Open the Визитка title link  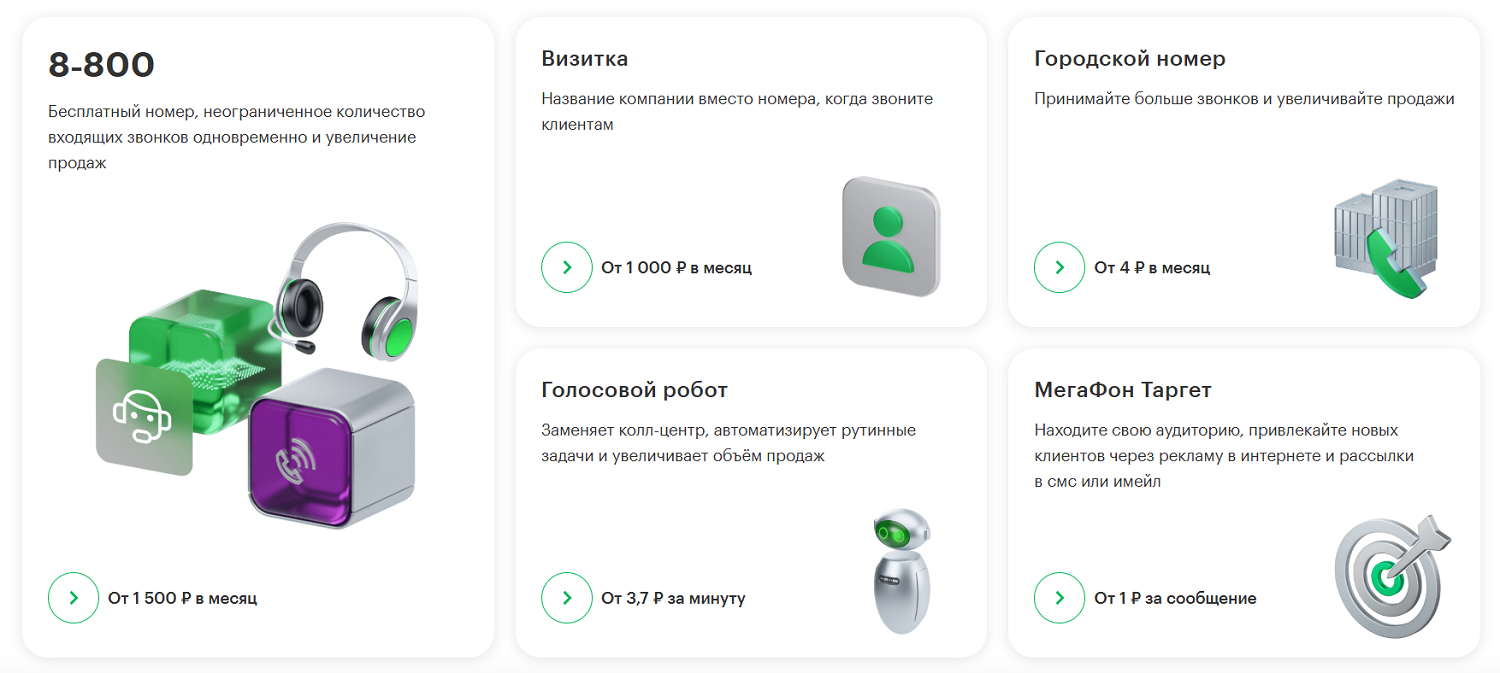[x=585, y=59]
